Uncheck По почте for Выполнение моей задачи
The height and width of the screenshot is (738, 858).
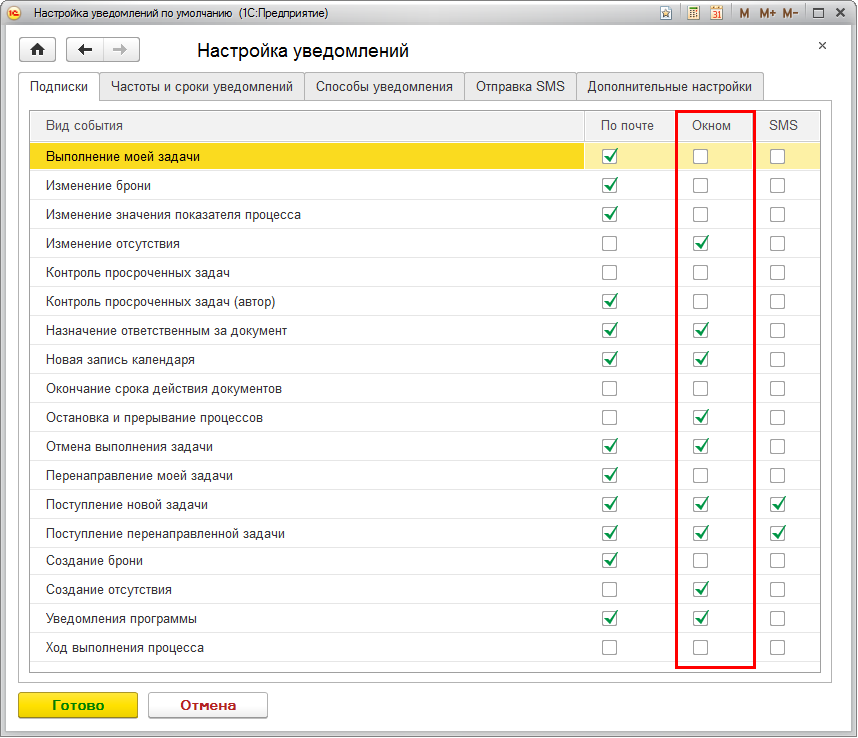pos(610,156)
